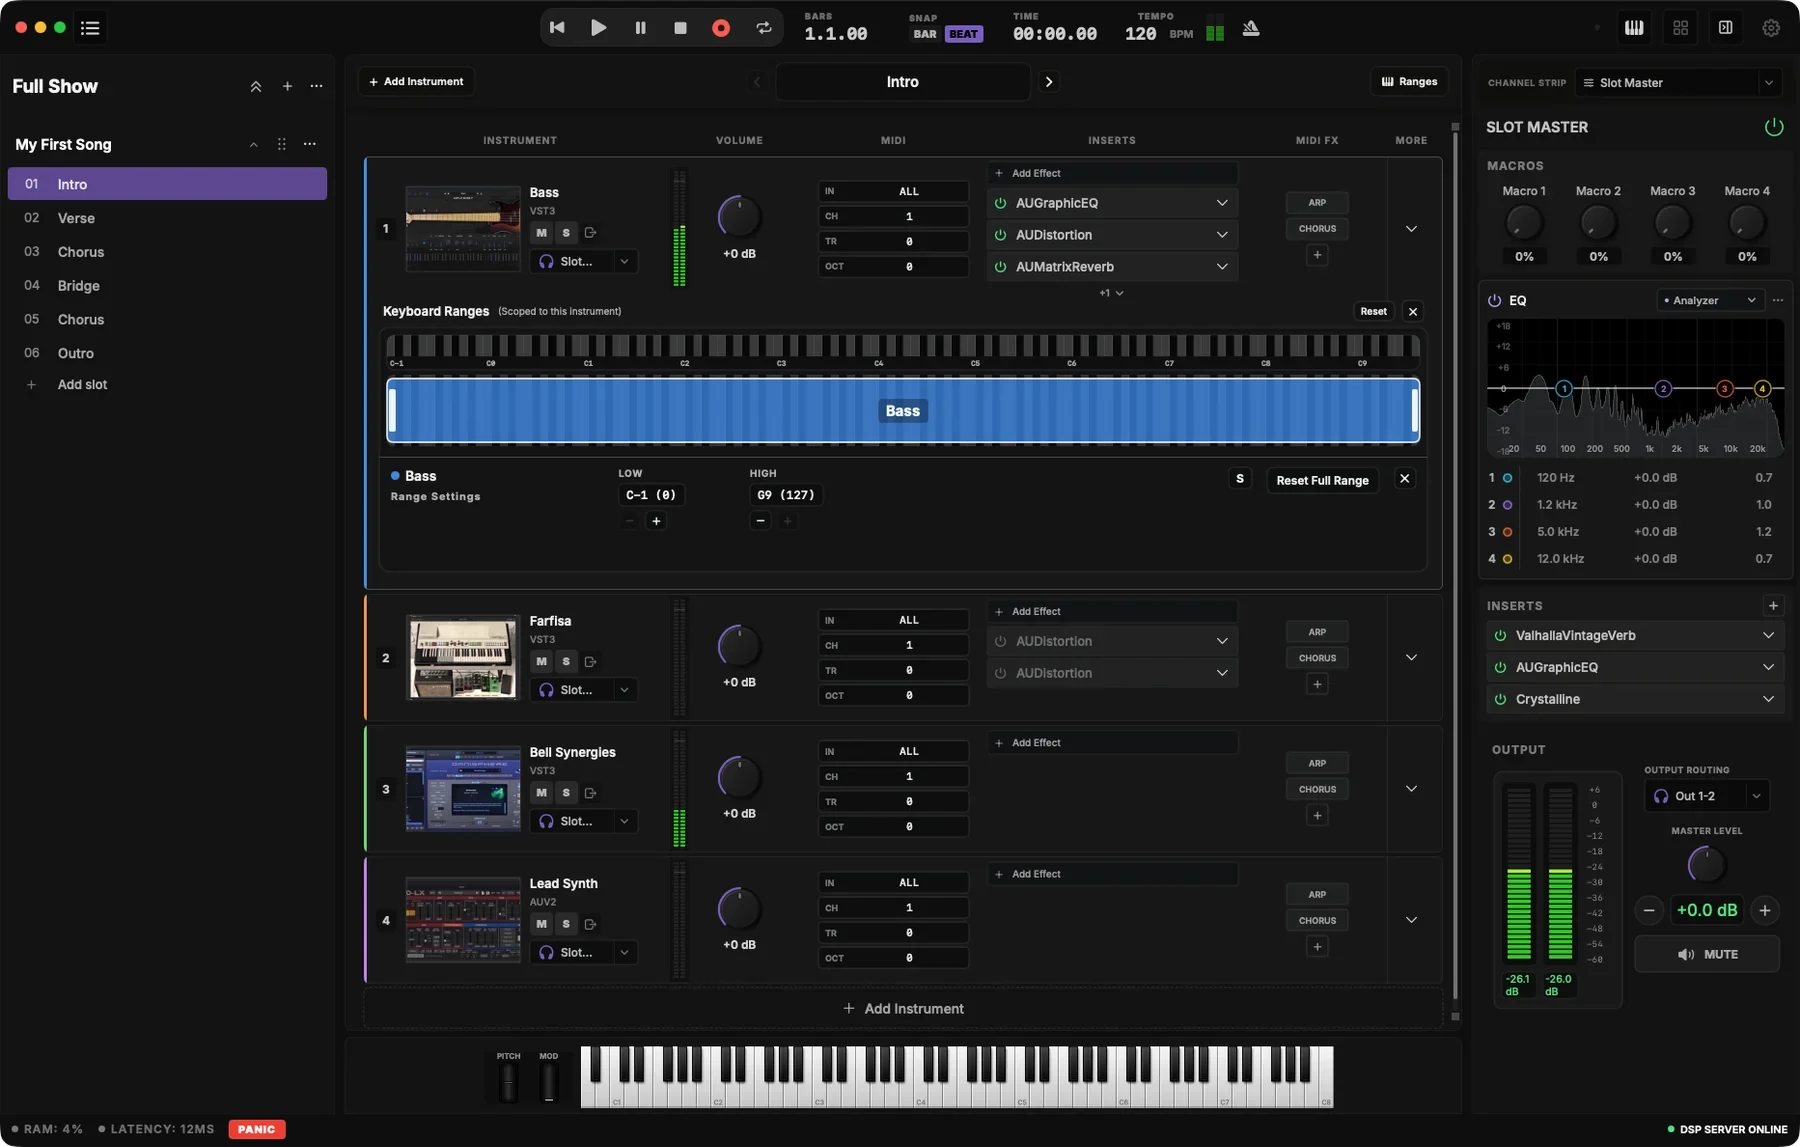Viewport: 1800px width, 1147px height.
Task: Mute the Lead Synth instrument
Action: click(x=541, y=924)
